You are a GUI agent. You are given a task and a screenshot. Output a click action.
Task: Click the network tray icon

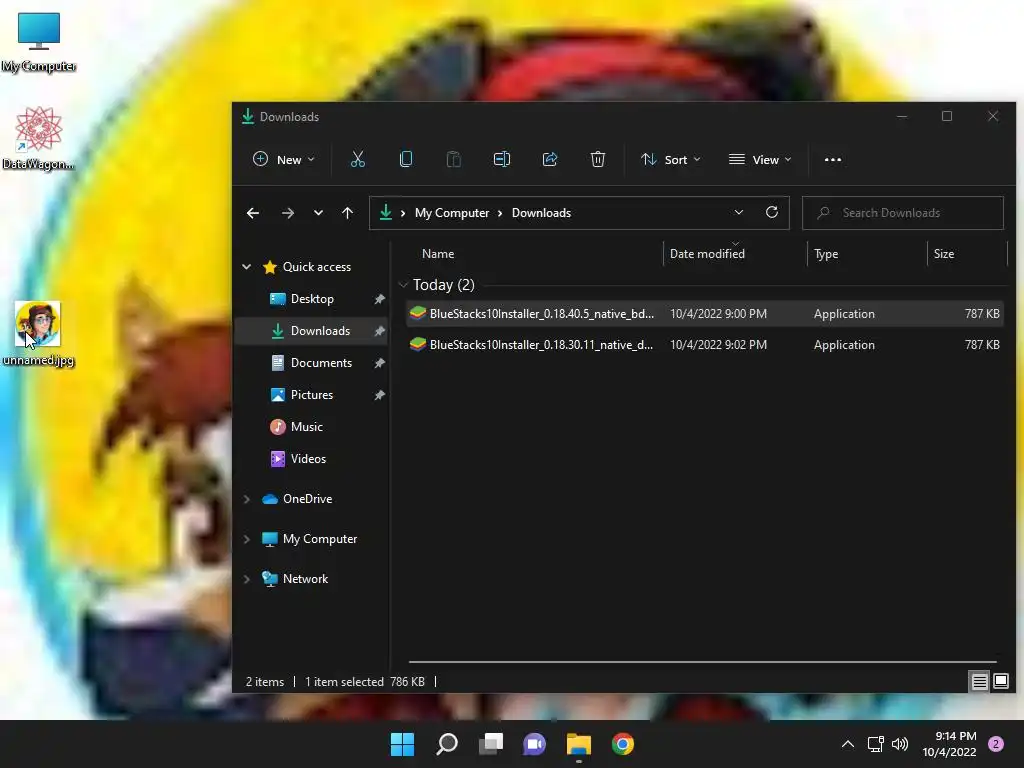[875, 744]
